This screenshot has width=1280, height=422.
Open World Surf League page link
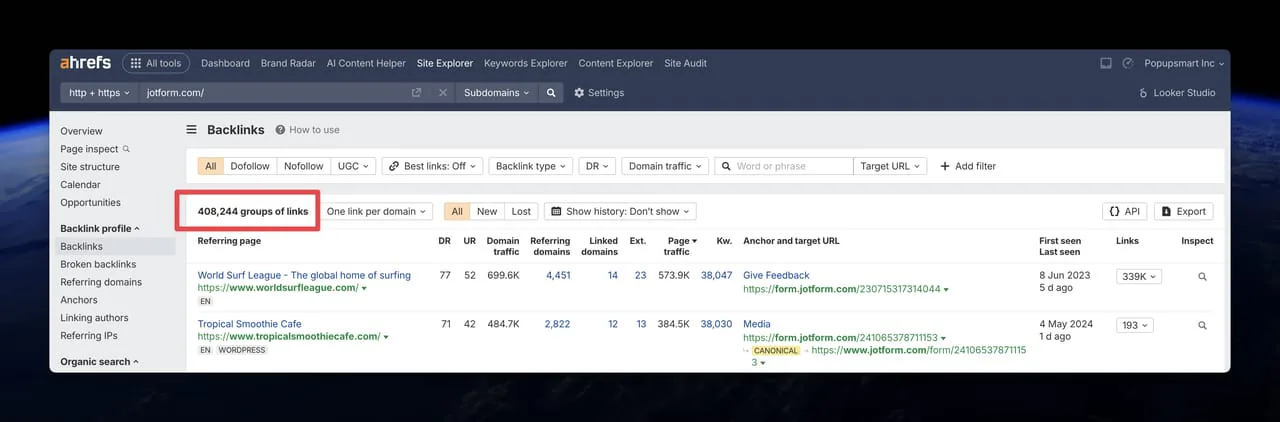coord(304,275)
